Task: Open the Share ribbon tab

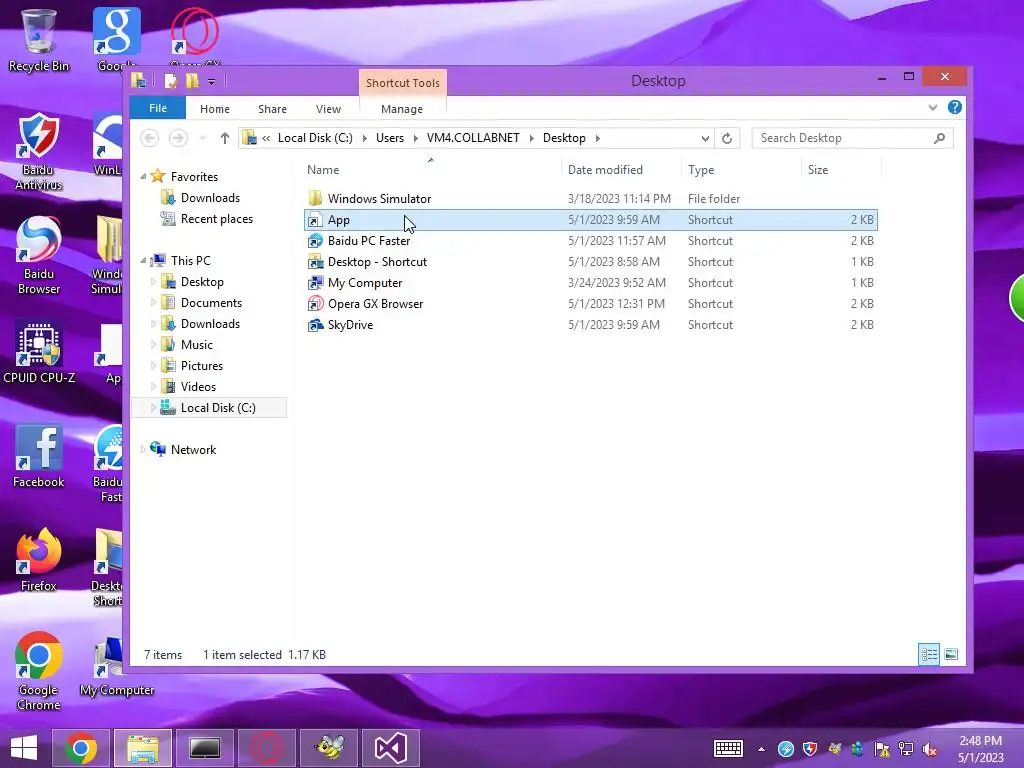Action: point(272,109)
